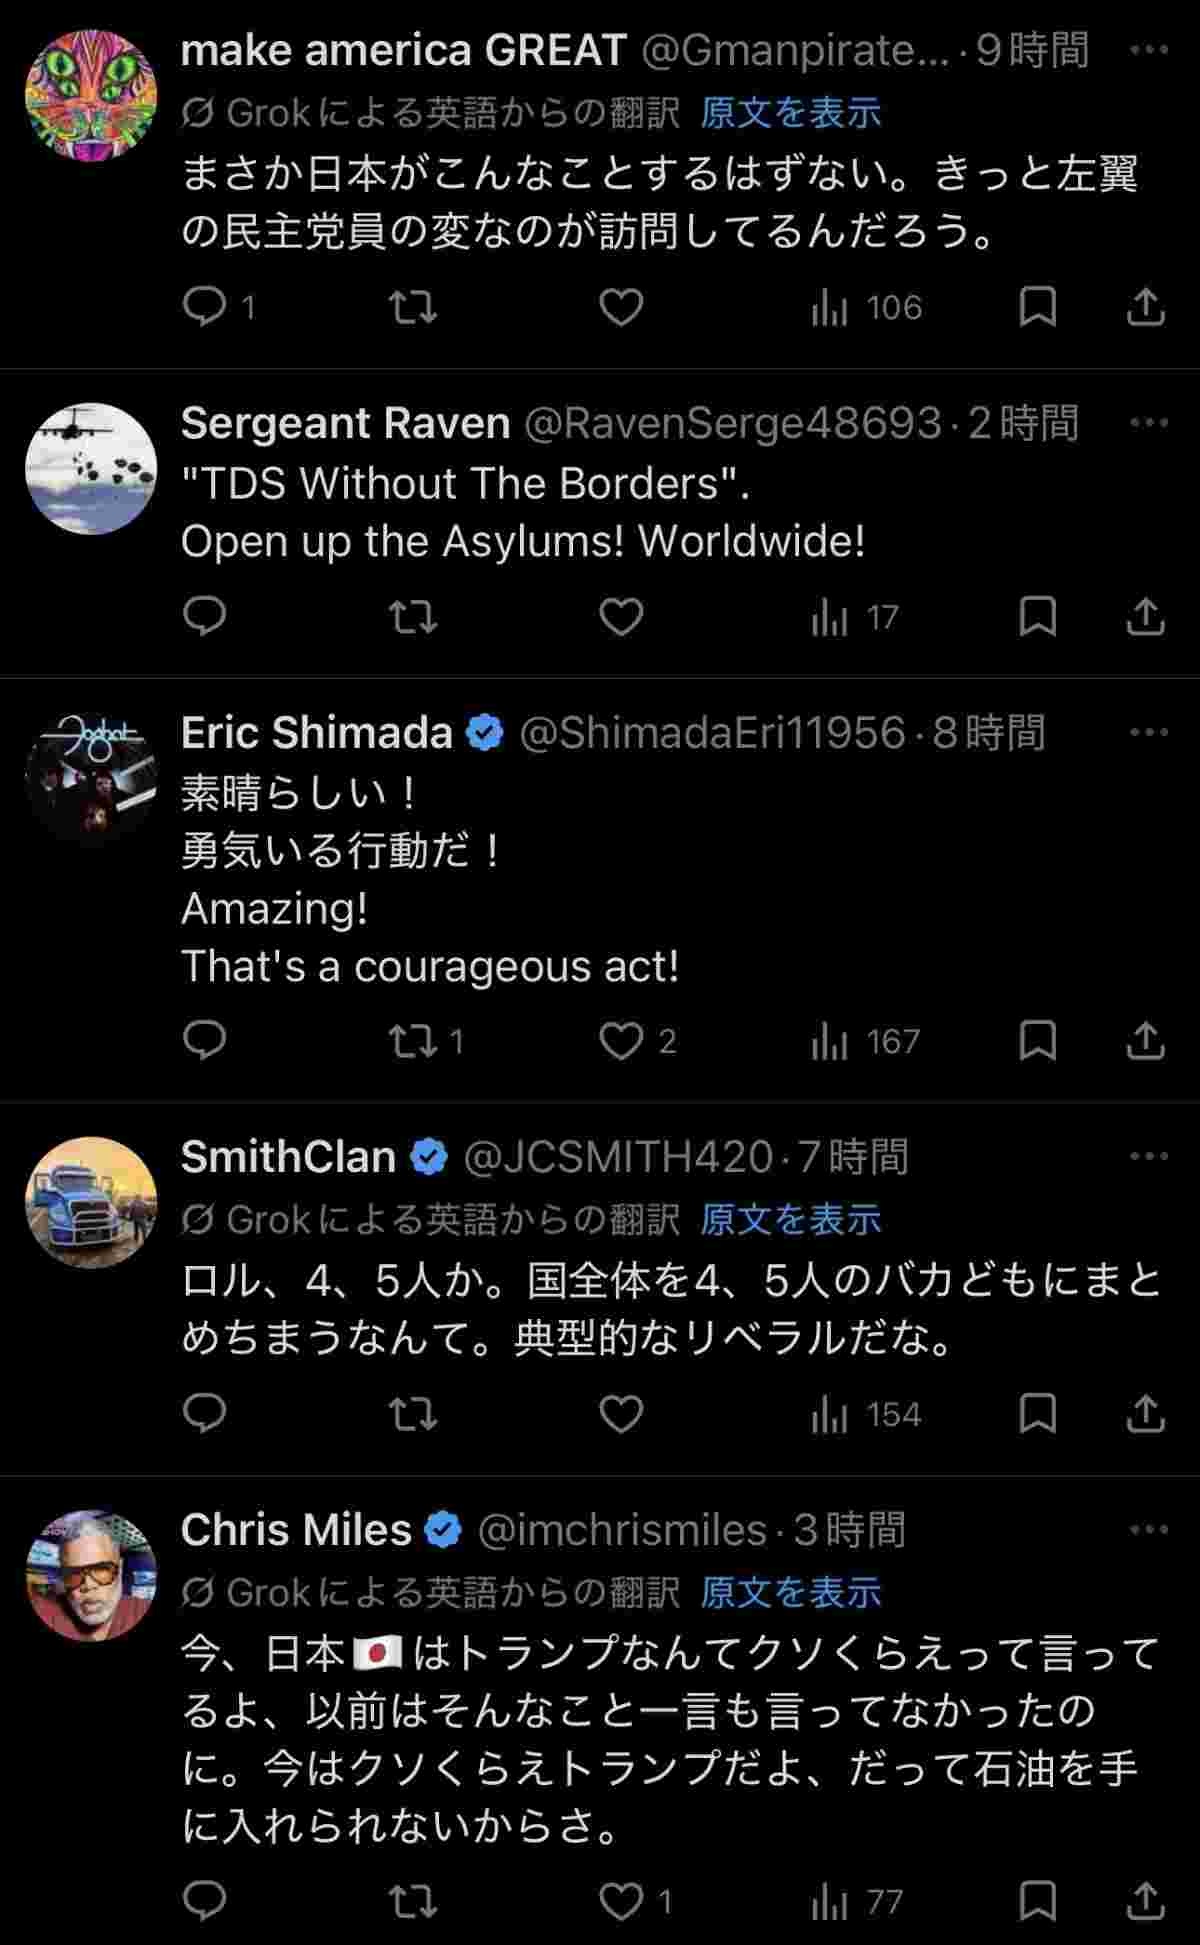Open more options menu on SmithClan's post
This screenshot has width=1200, height=1945.
pos(1148,1157)
